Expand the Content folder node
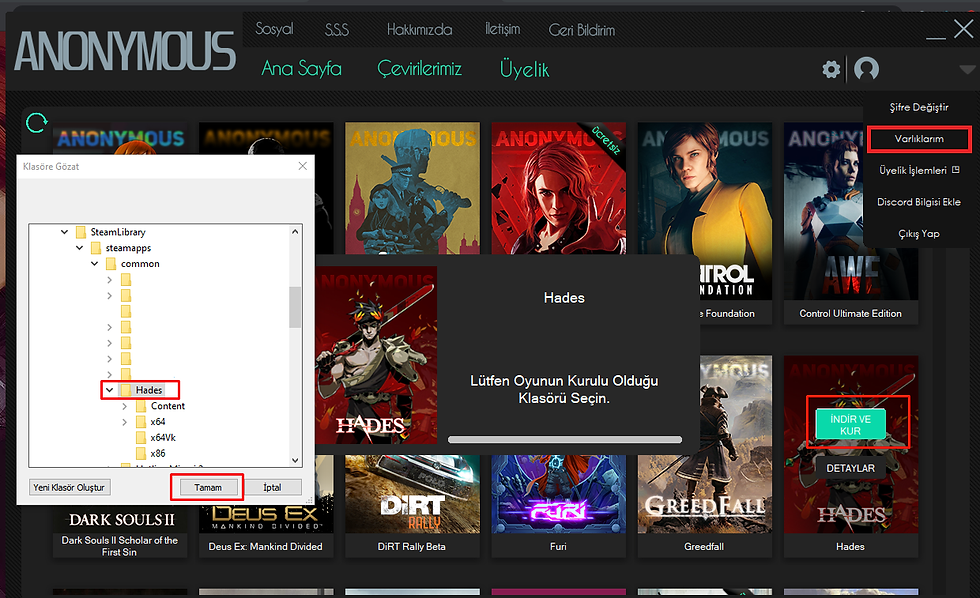The image size is (980, 598). click(124, 406)
